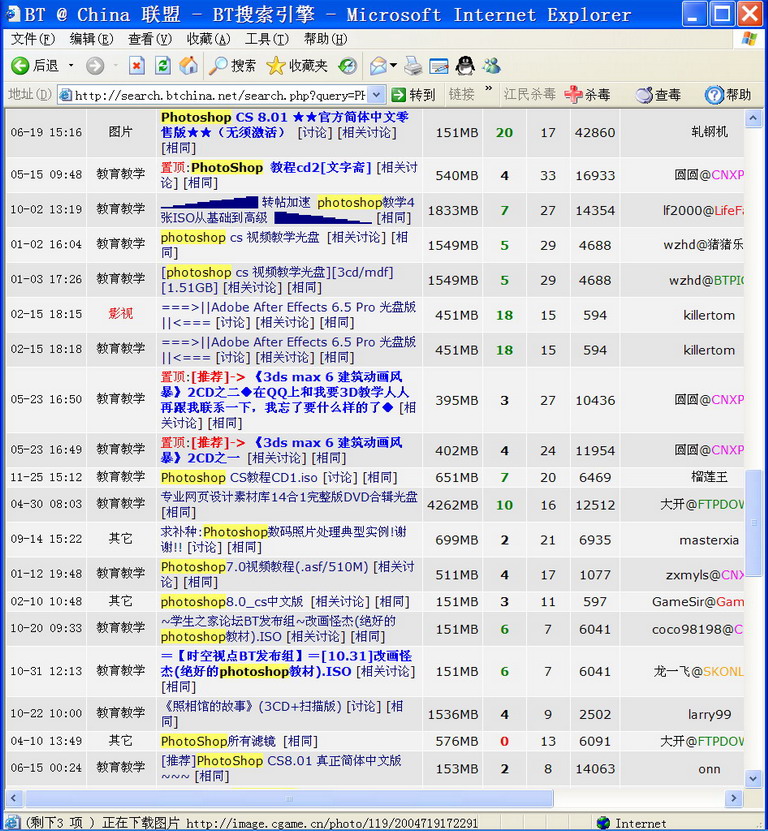
Task: Refresh the page with the green arrows icon
Action: pos(163,66)
